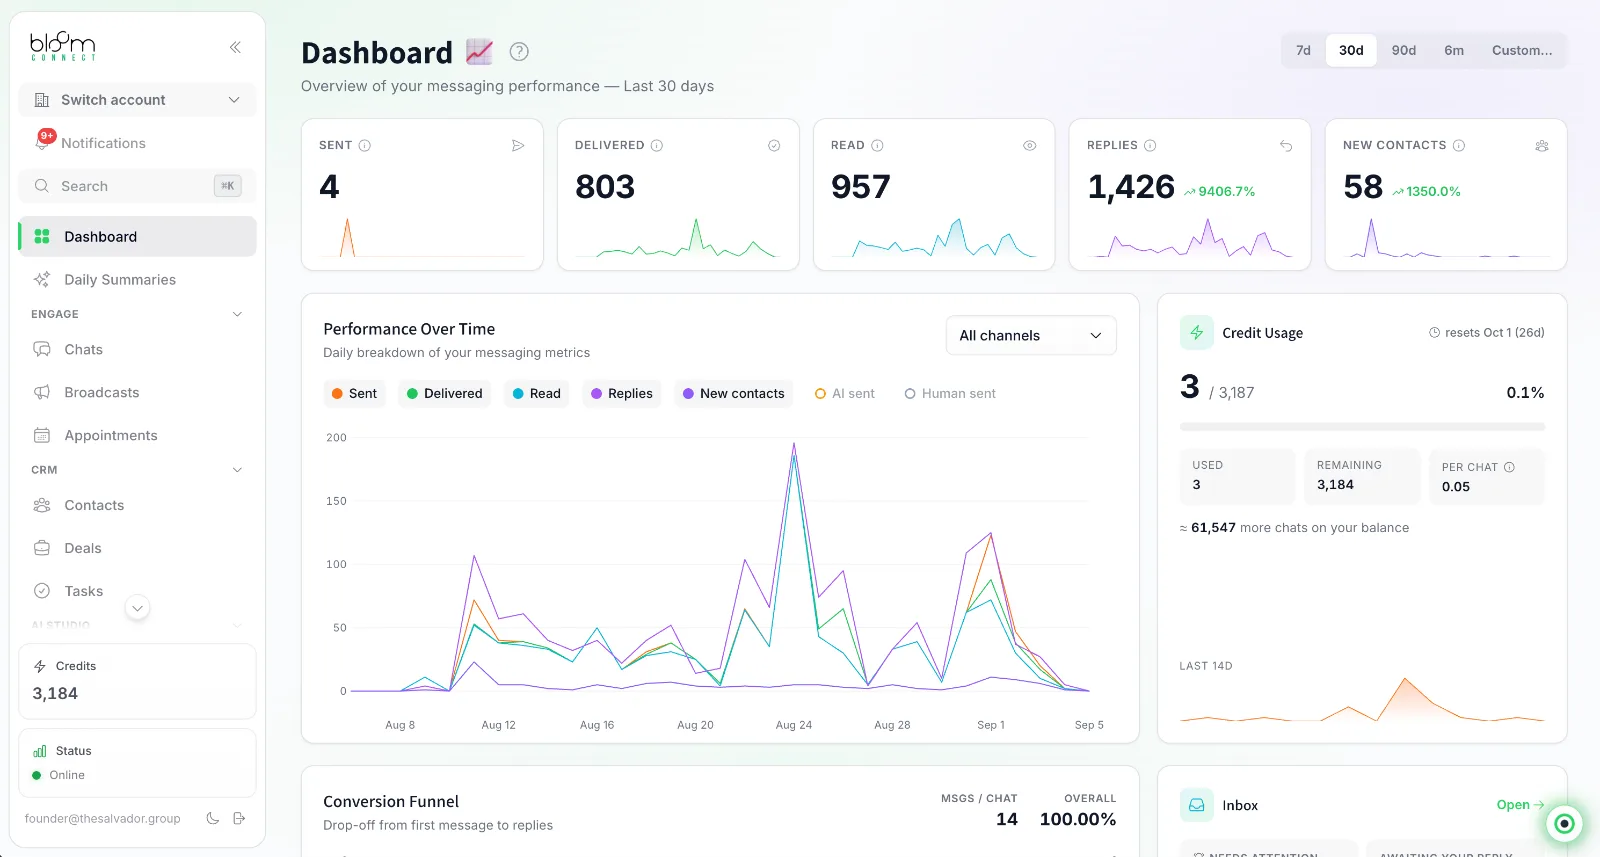The width and height of the screenshot is (1600, 857).
Task: Open the help question mark beside Dashboard
Action: [x=519, y=52]
